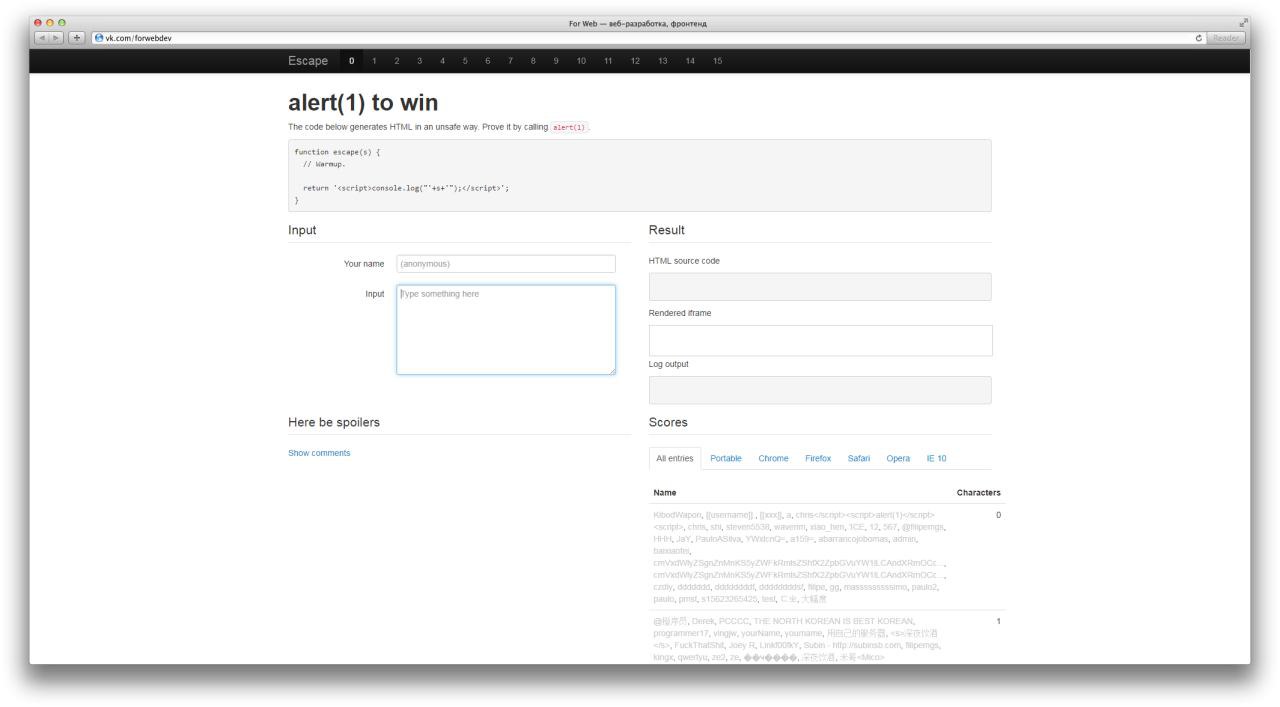Open the Escape home link
The width and height of the screenshot is (1280, 707).
pos(308,61)
